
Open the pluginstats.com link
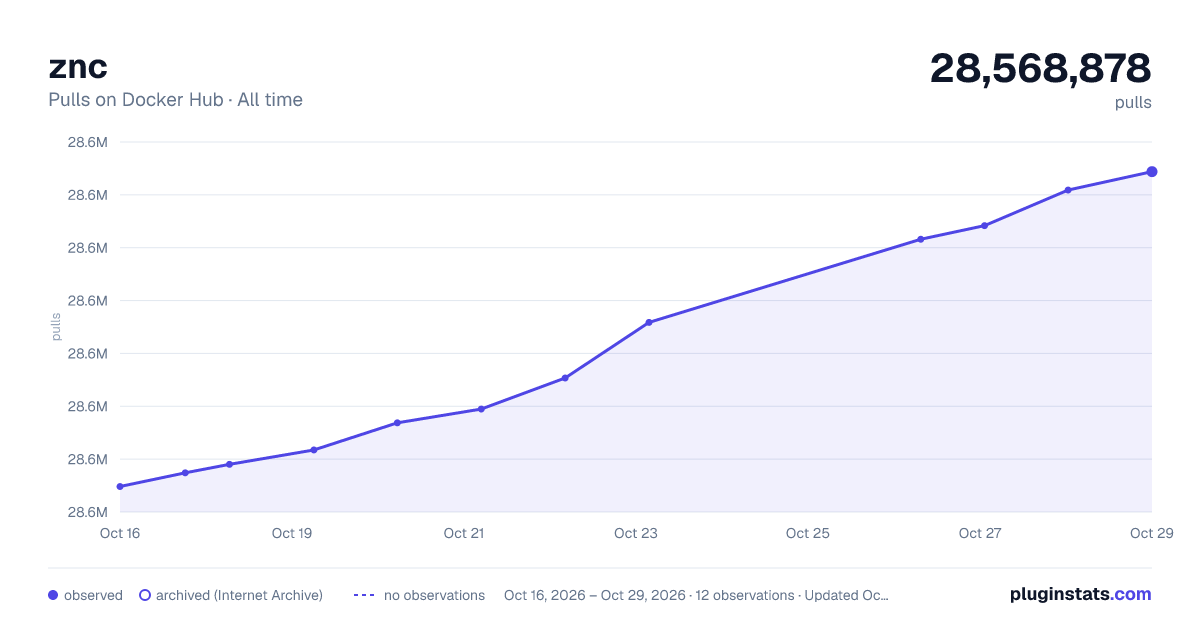point(1080,594)
